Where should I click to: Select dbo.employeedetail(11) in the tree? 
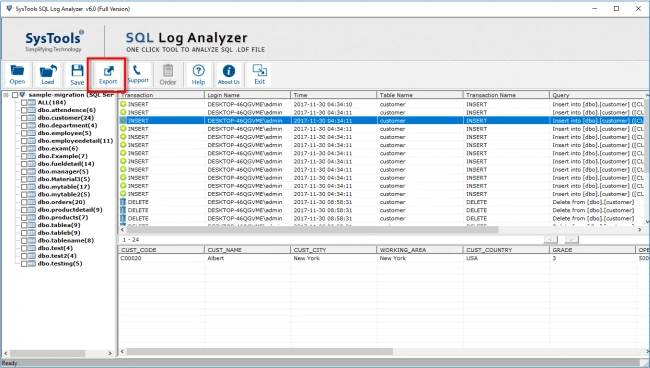(x=75, y=141)
